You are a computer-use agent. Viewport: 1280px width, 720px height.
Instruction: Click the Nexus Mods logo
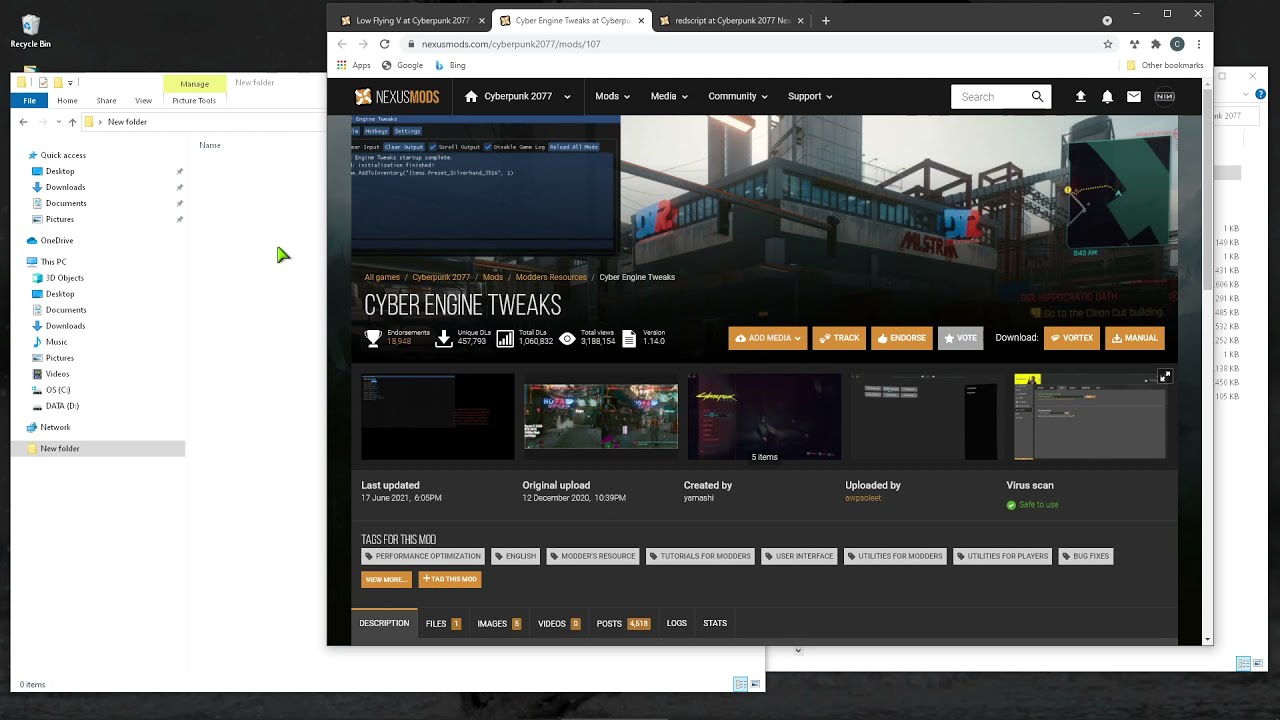pyautogui.click(x=397, y=97)
